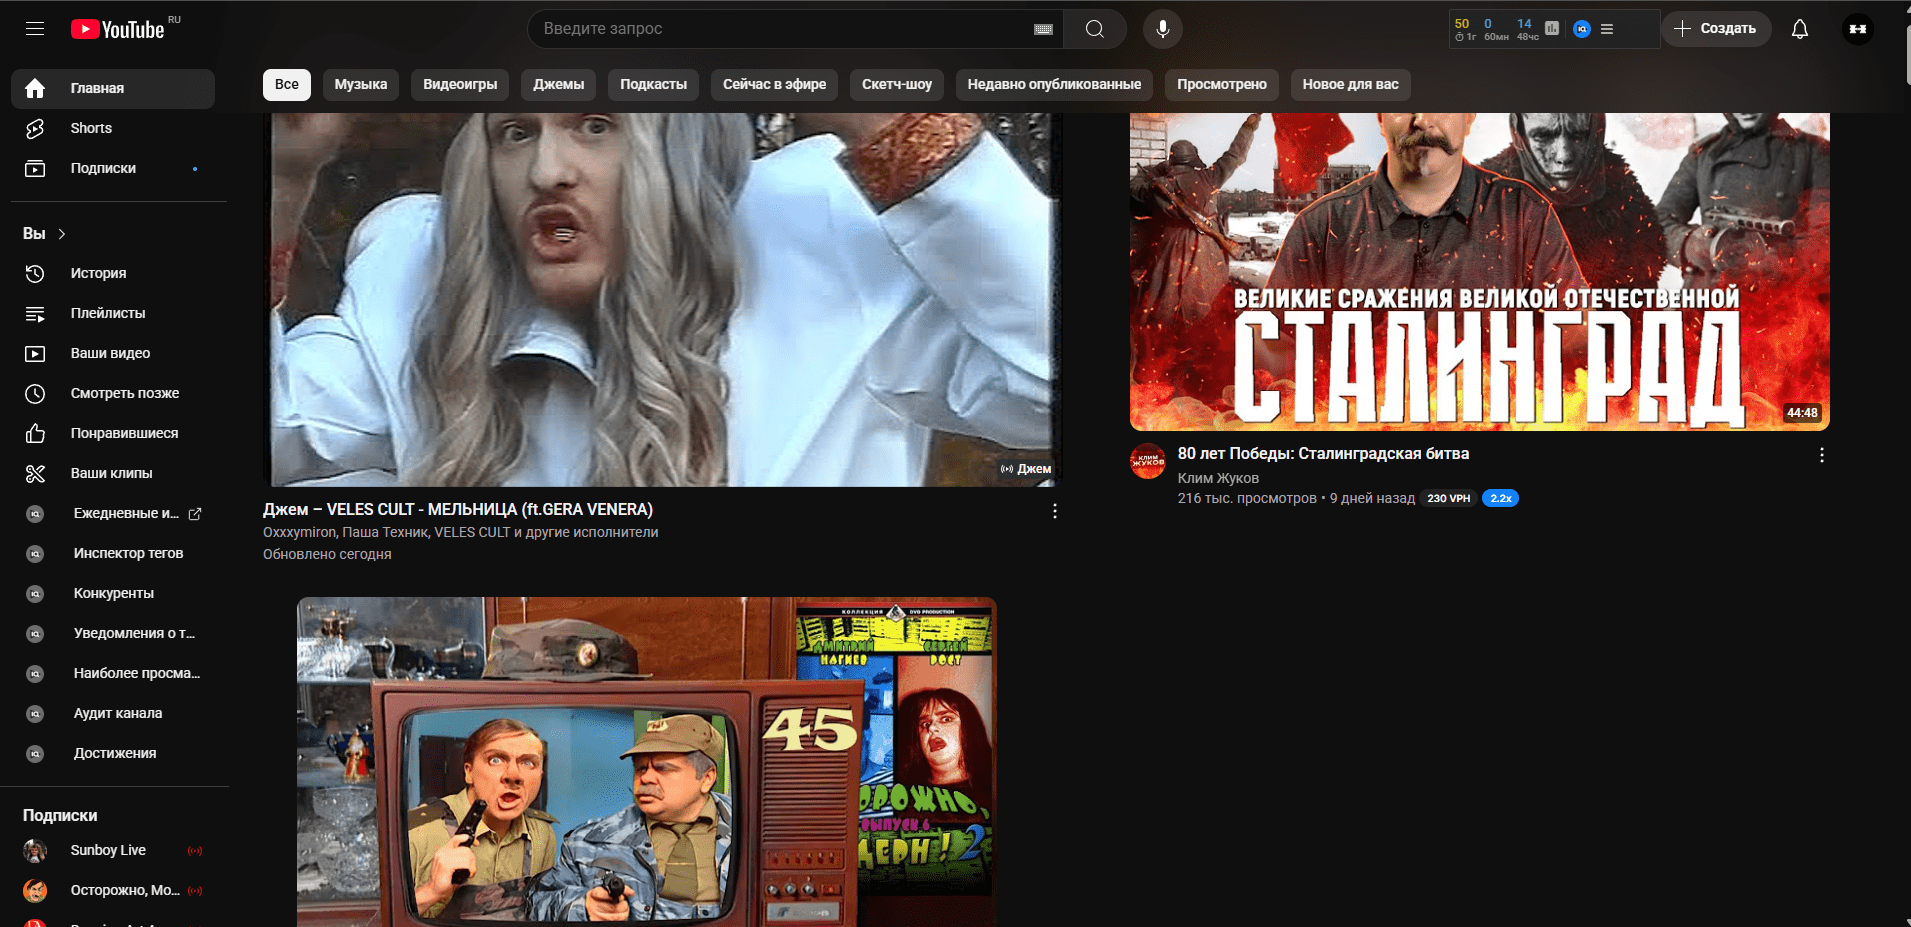Image resolution: width=1911 pixels, height=927 pixels.
Task: Open the hamburger guide menu
Action: click(x=35, y=29)
